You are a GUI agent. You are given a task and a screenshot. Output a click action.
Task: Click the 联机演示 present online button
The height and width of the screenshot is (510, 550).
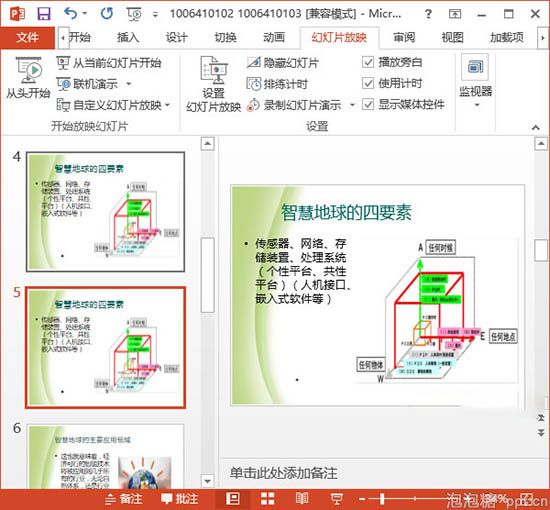coord(87,84)
